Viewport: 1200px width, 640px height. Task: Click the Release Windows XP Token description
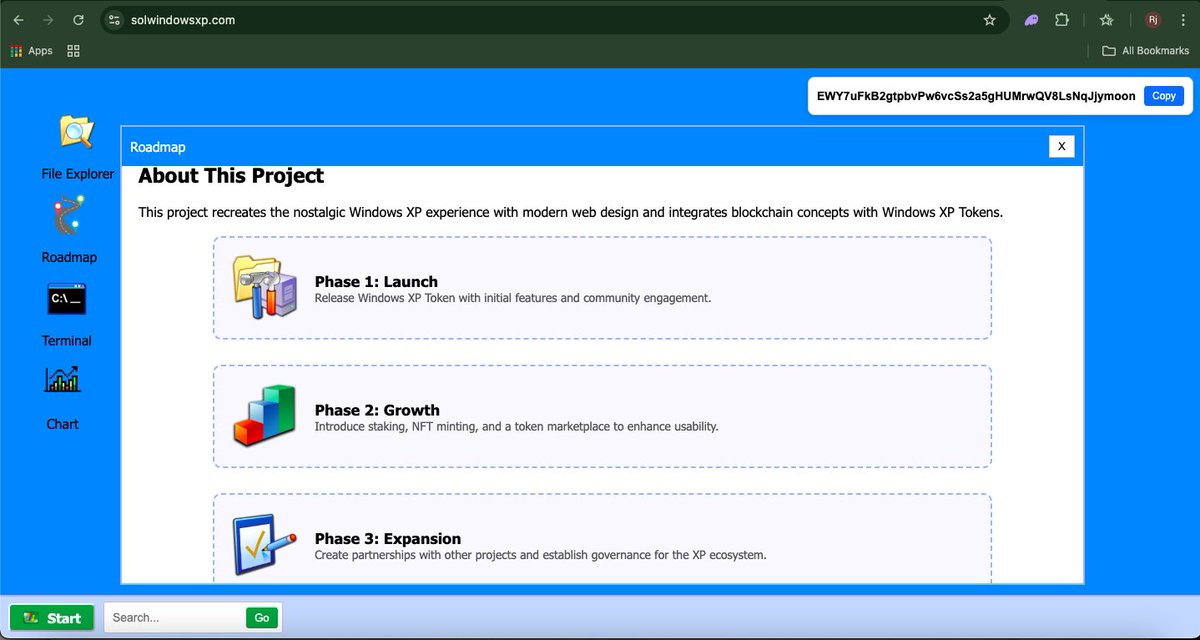513,298
